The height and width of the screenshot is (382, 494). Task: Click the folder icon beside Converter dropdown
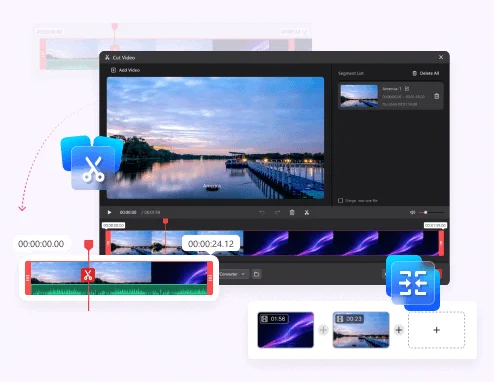click(256, 274)
